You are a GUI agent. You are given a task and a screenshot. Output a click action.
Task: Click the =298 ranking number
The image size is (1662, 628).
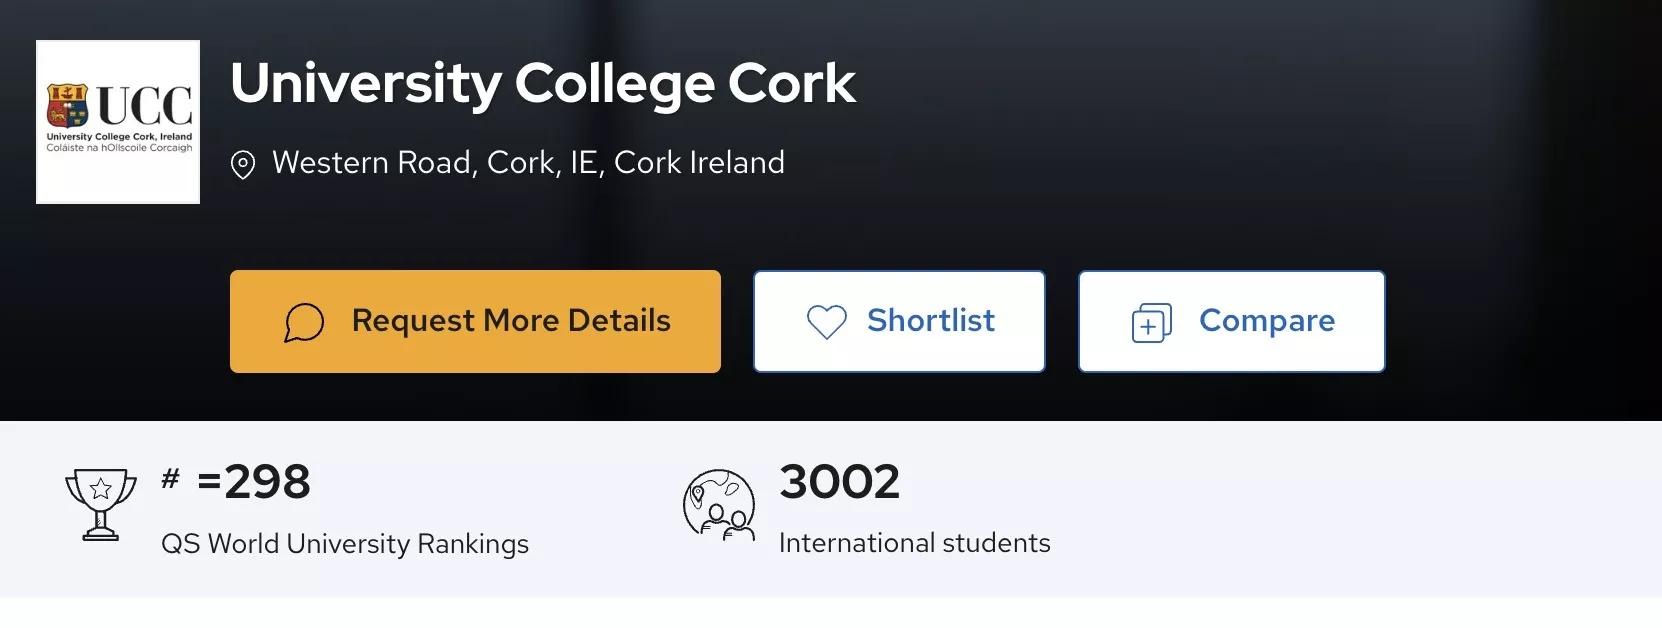pos(254,482)
